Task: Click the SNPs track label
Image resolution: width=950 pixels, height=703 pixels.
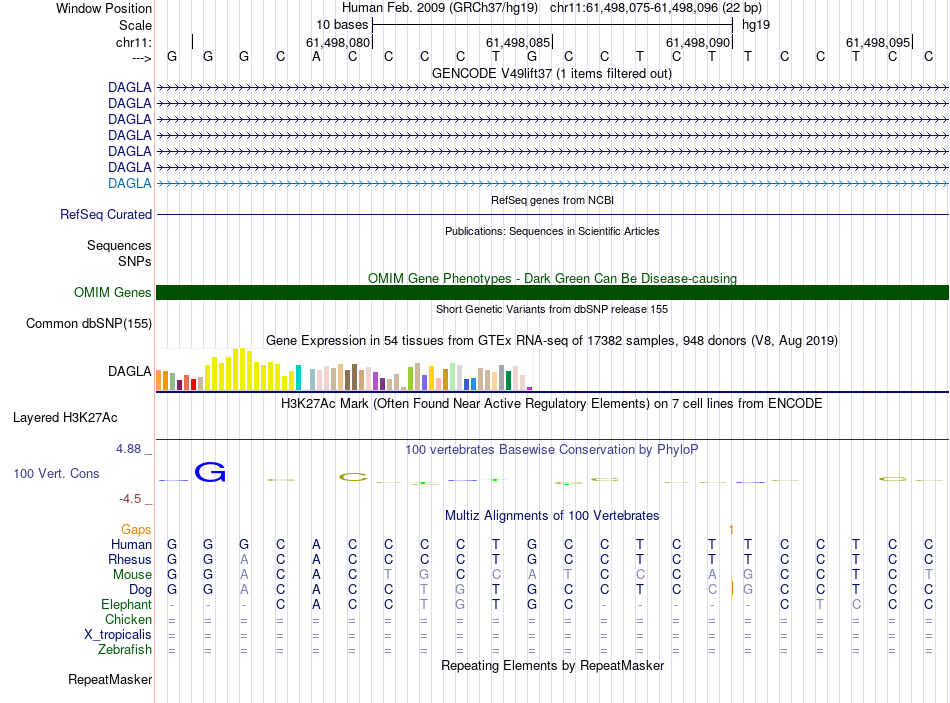Action: coord(135,261)
